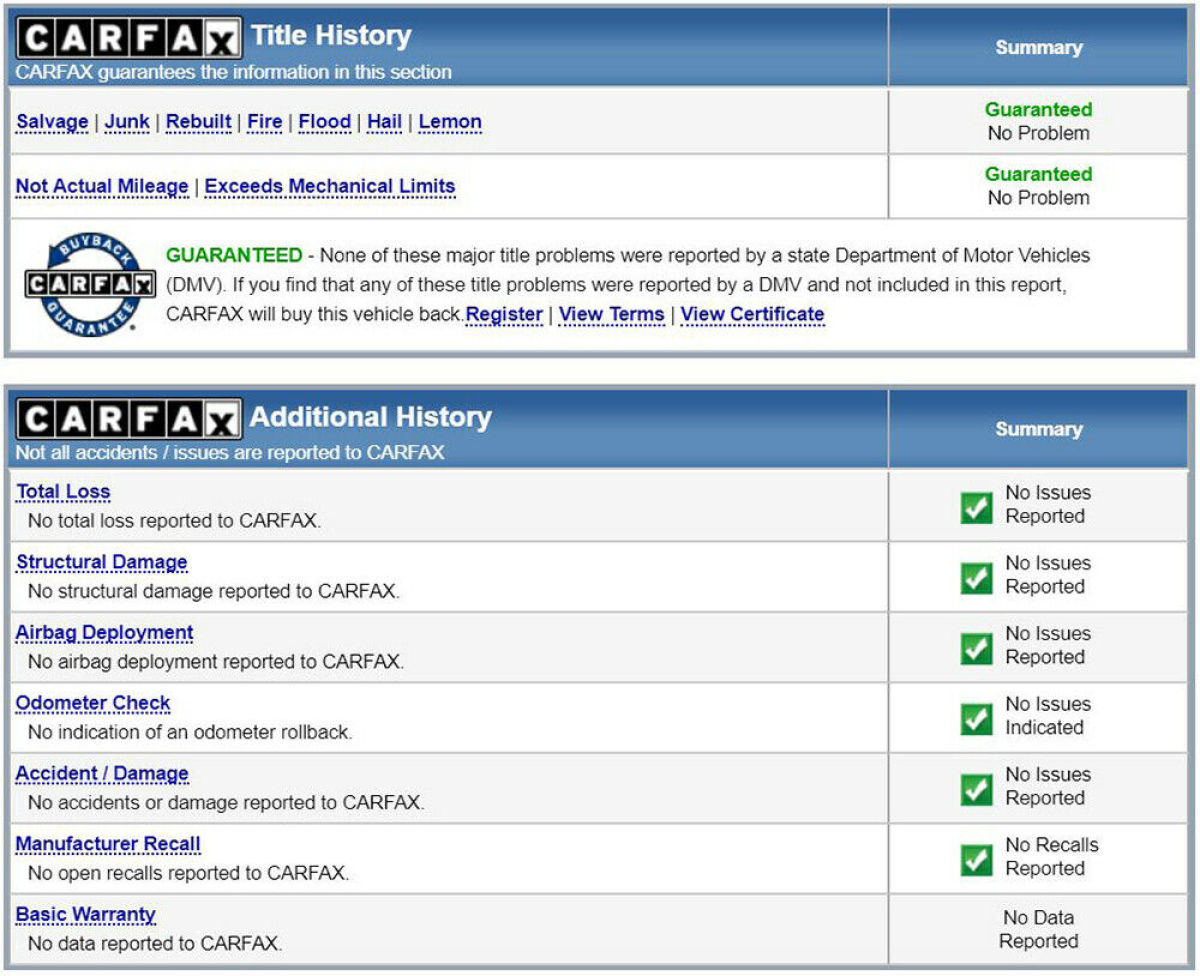This screenshot has height=976, width=1200.
Task: Click green checkmark for Accident / Damage row
Action: [976, 788]
